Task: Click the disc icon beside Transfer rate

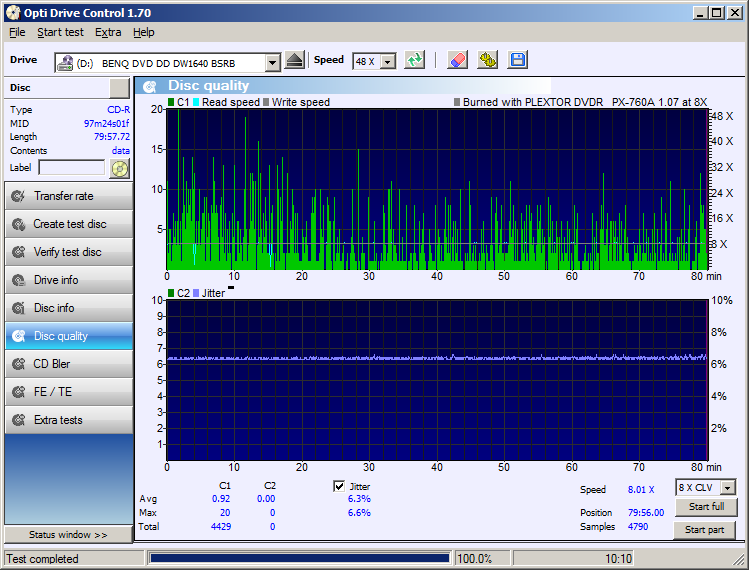Action: (x=18, y=196)
